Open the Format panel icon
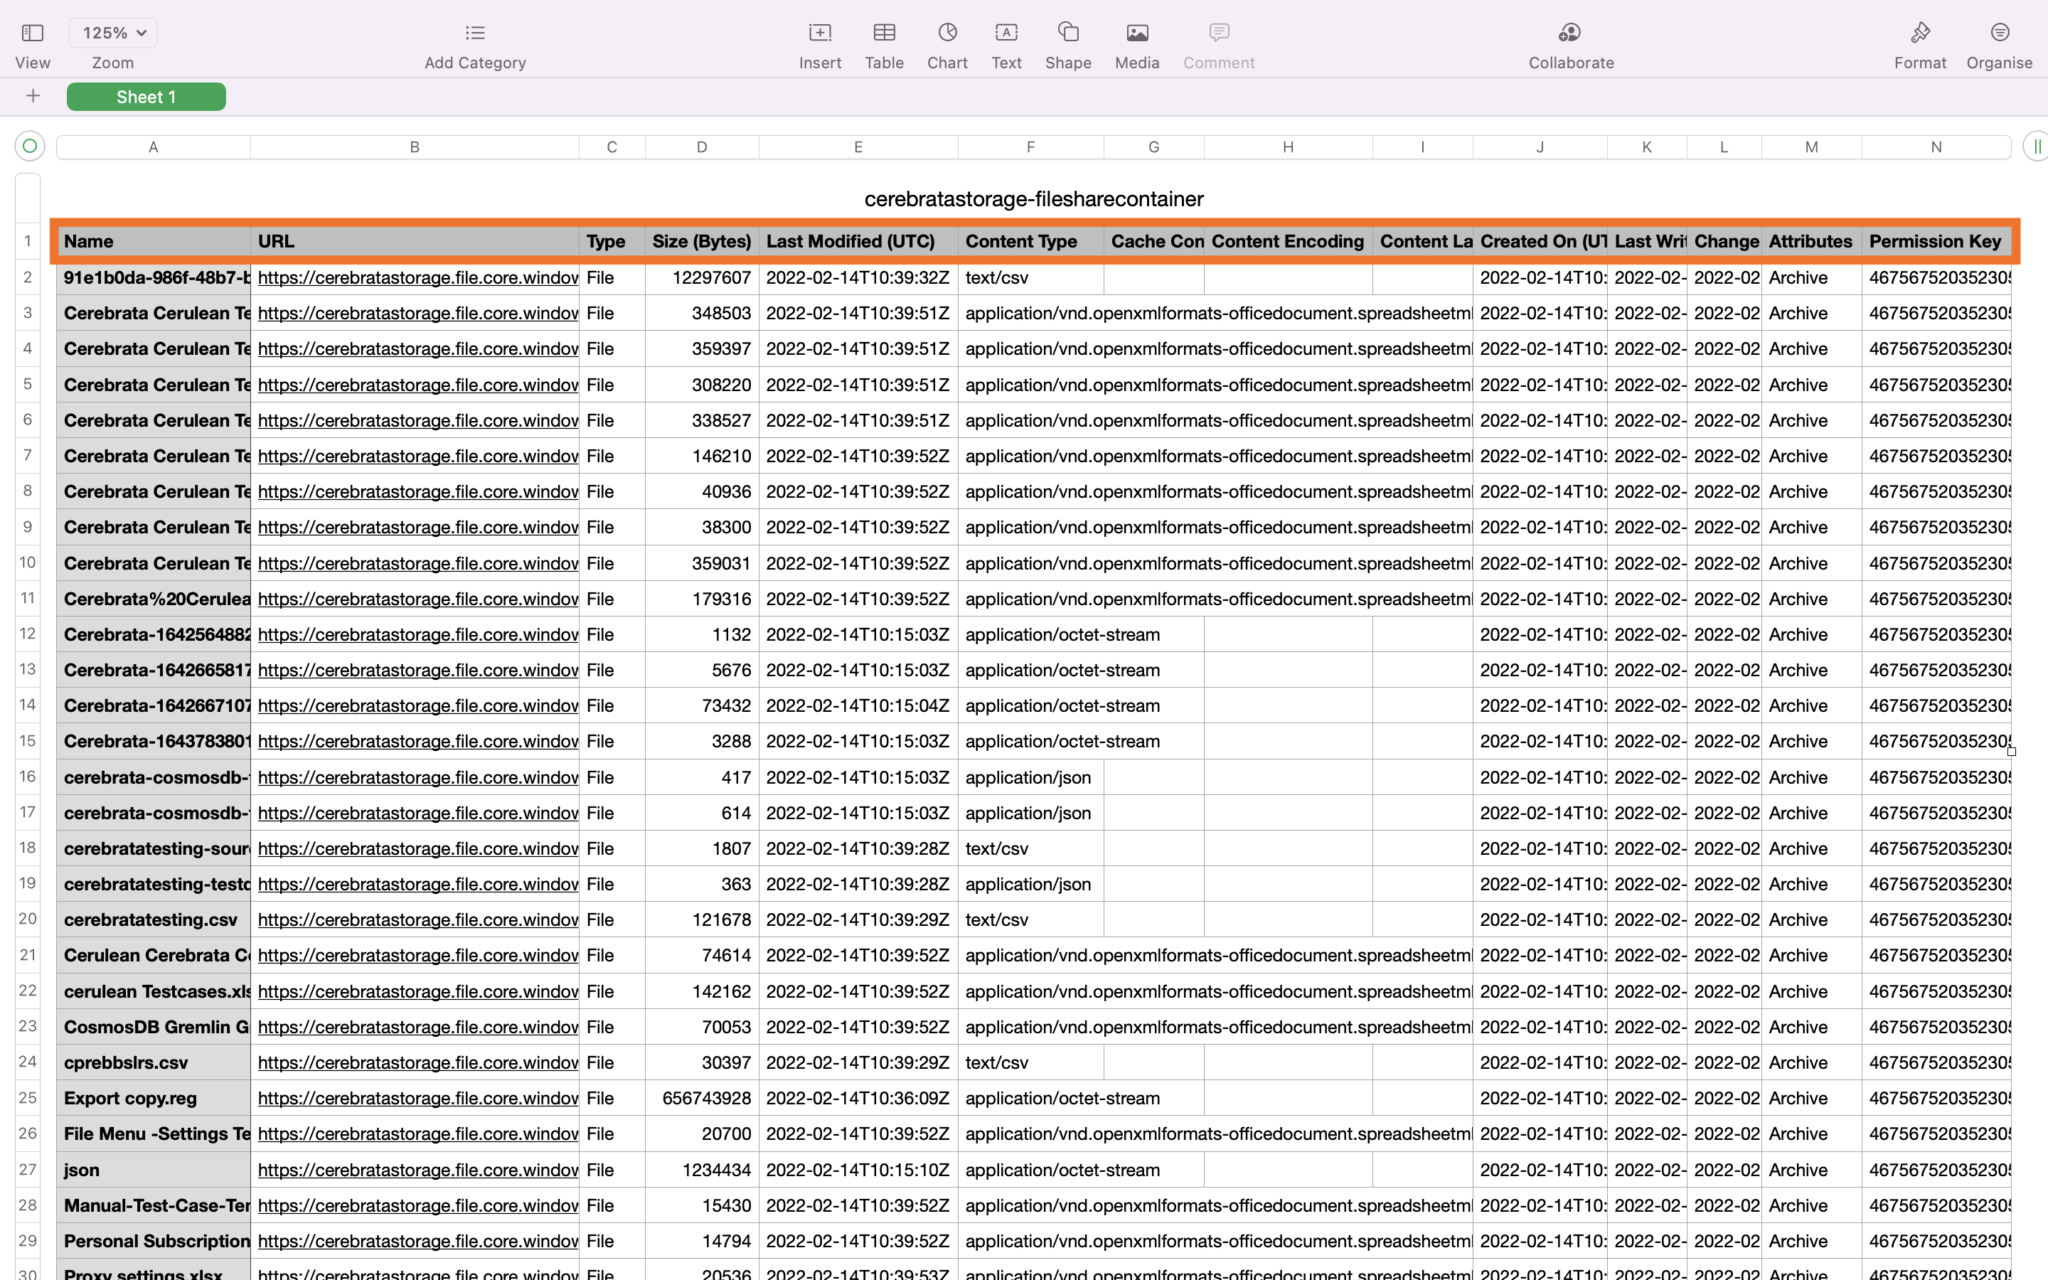Viewport: 2048px width, 1280px height. (x=1920, y=33)
